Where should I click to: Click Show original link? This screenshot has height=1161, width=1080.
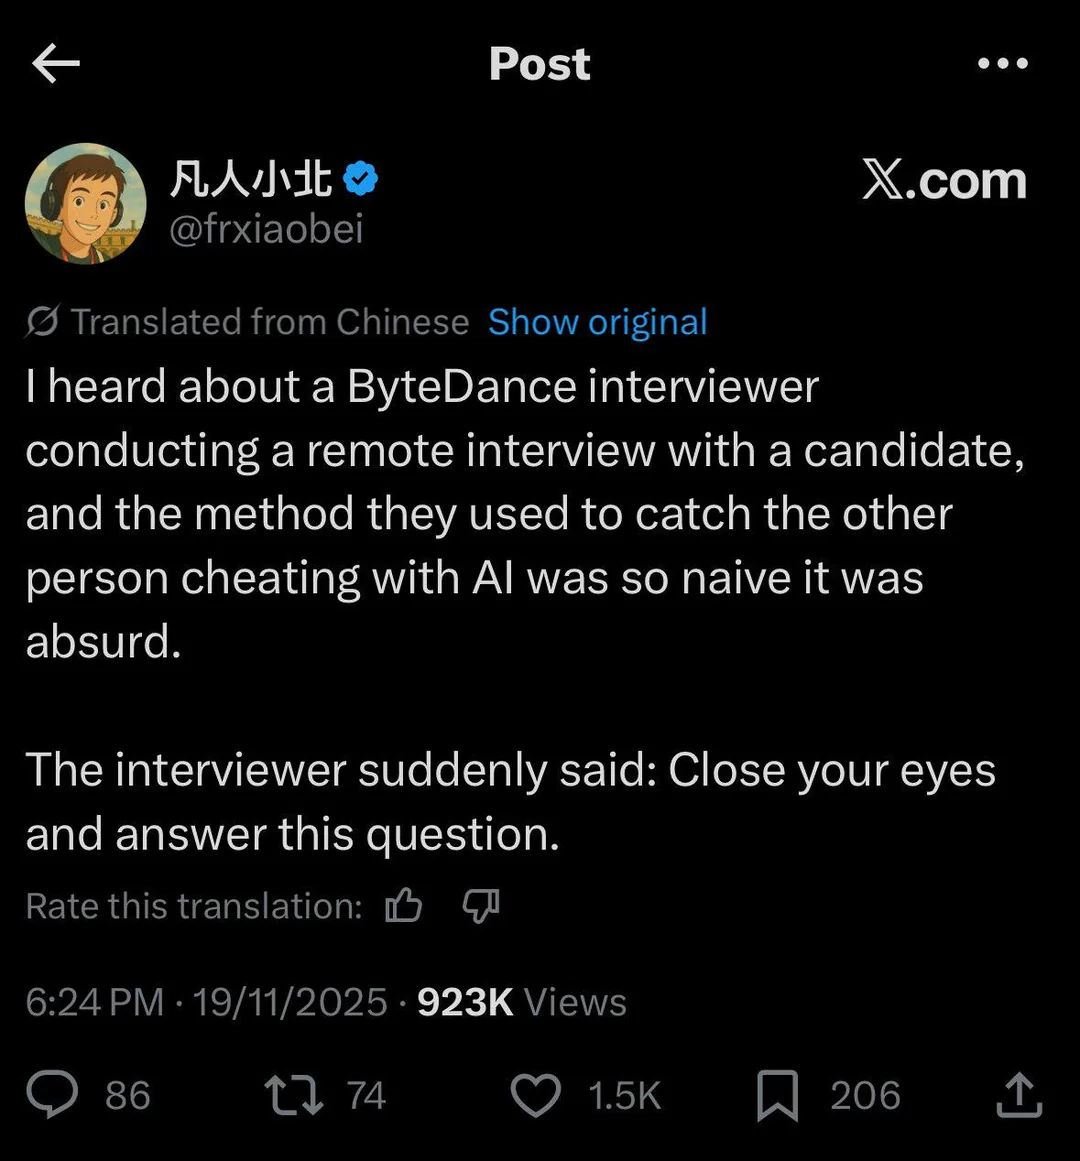pos(597,322)
